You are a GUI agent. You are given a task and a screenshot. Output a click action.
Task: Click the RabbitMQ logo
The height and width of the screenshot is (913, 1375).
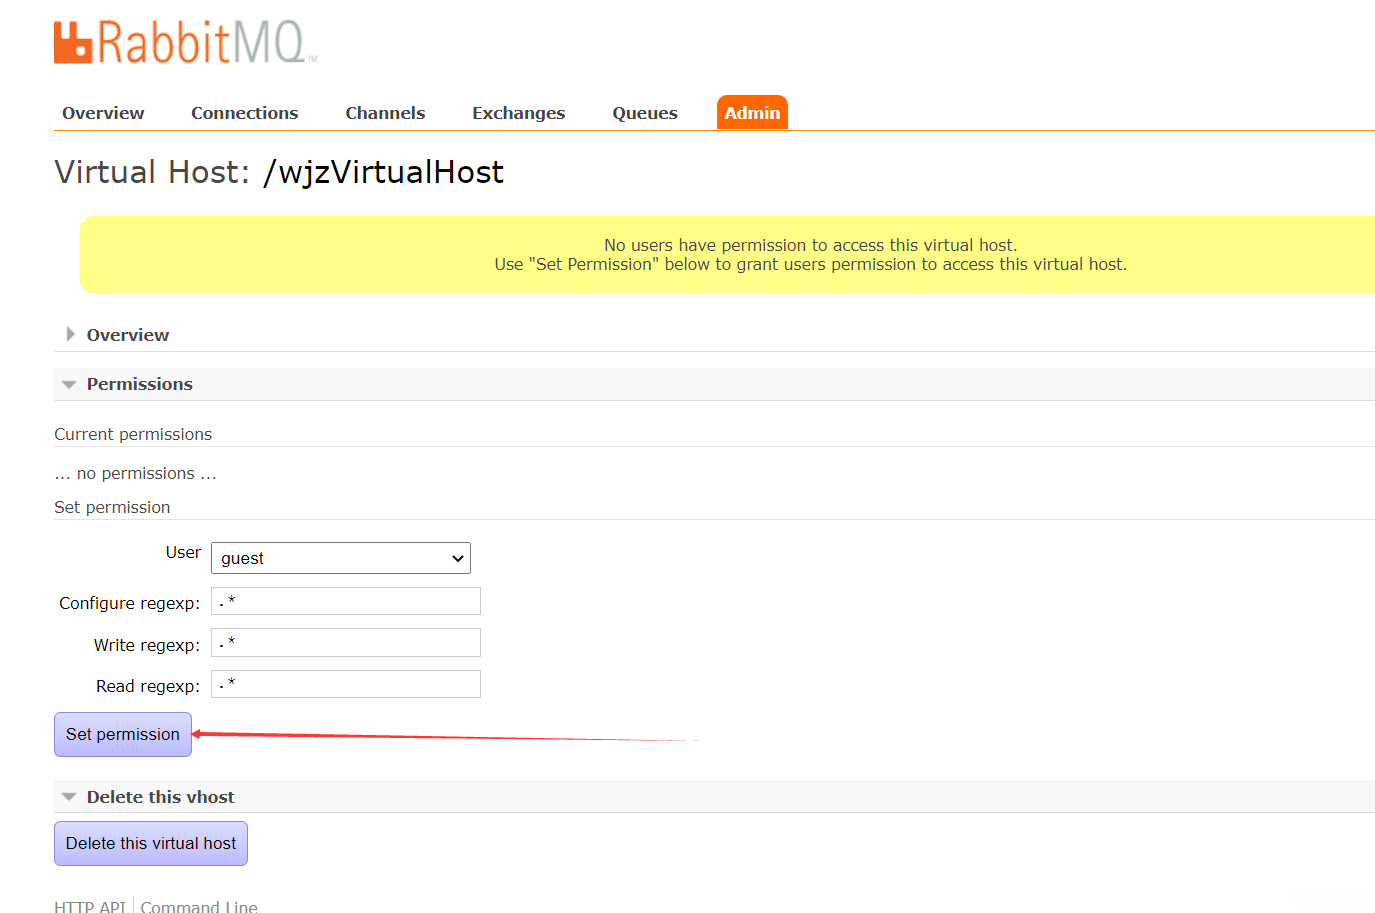coord(186,42)
